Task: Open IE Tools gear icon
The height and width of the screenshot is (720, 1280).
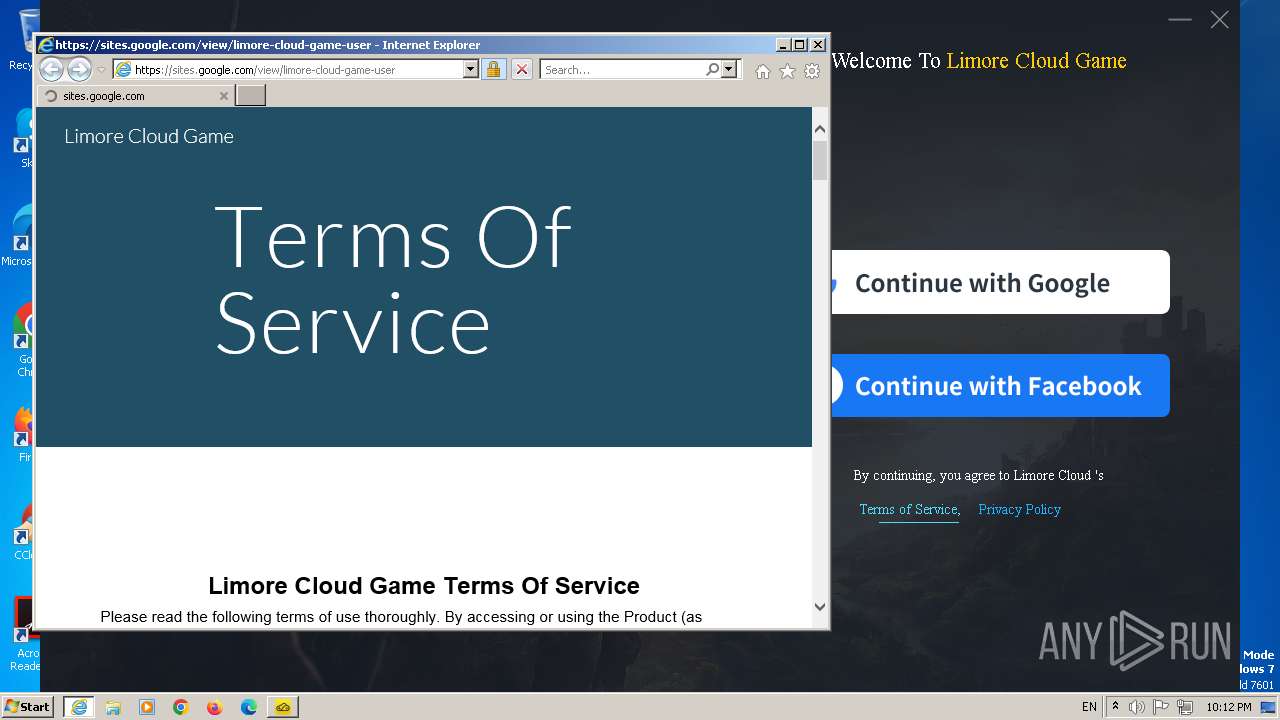Action: coord(812,71)
